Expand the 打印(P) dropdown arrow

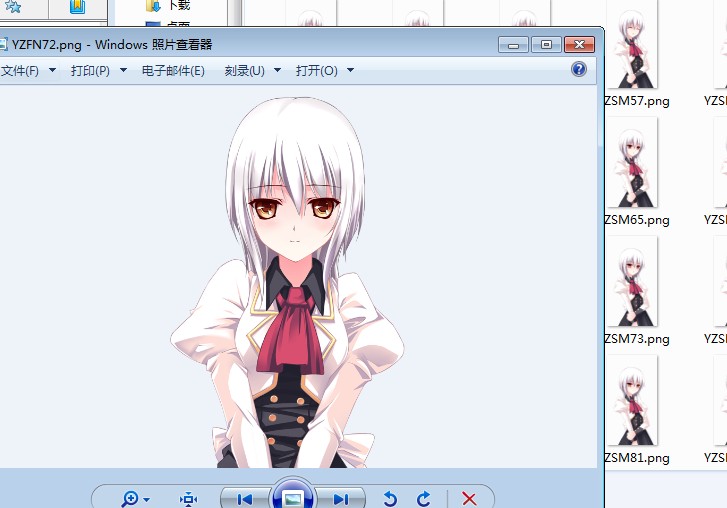tap(123, 70)
